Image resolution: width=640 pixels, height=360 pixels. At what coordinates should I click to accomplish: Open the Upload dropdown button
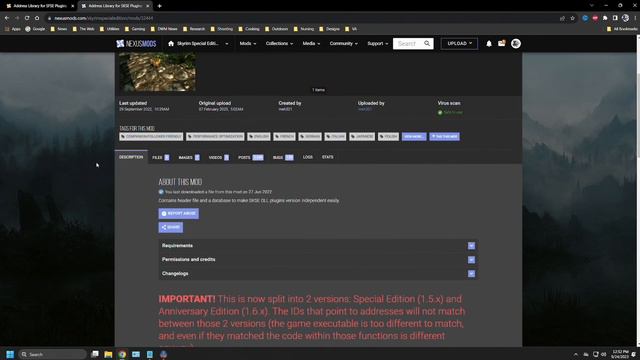[x=459, y=44]
